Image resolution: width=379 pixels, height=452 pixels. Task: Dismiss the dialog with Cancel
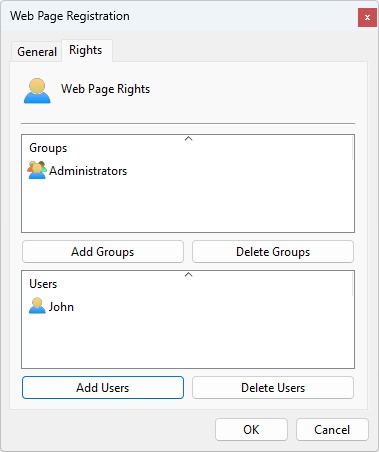pyautogui.click(x=332, y=430)
